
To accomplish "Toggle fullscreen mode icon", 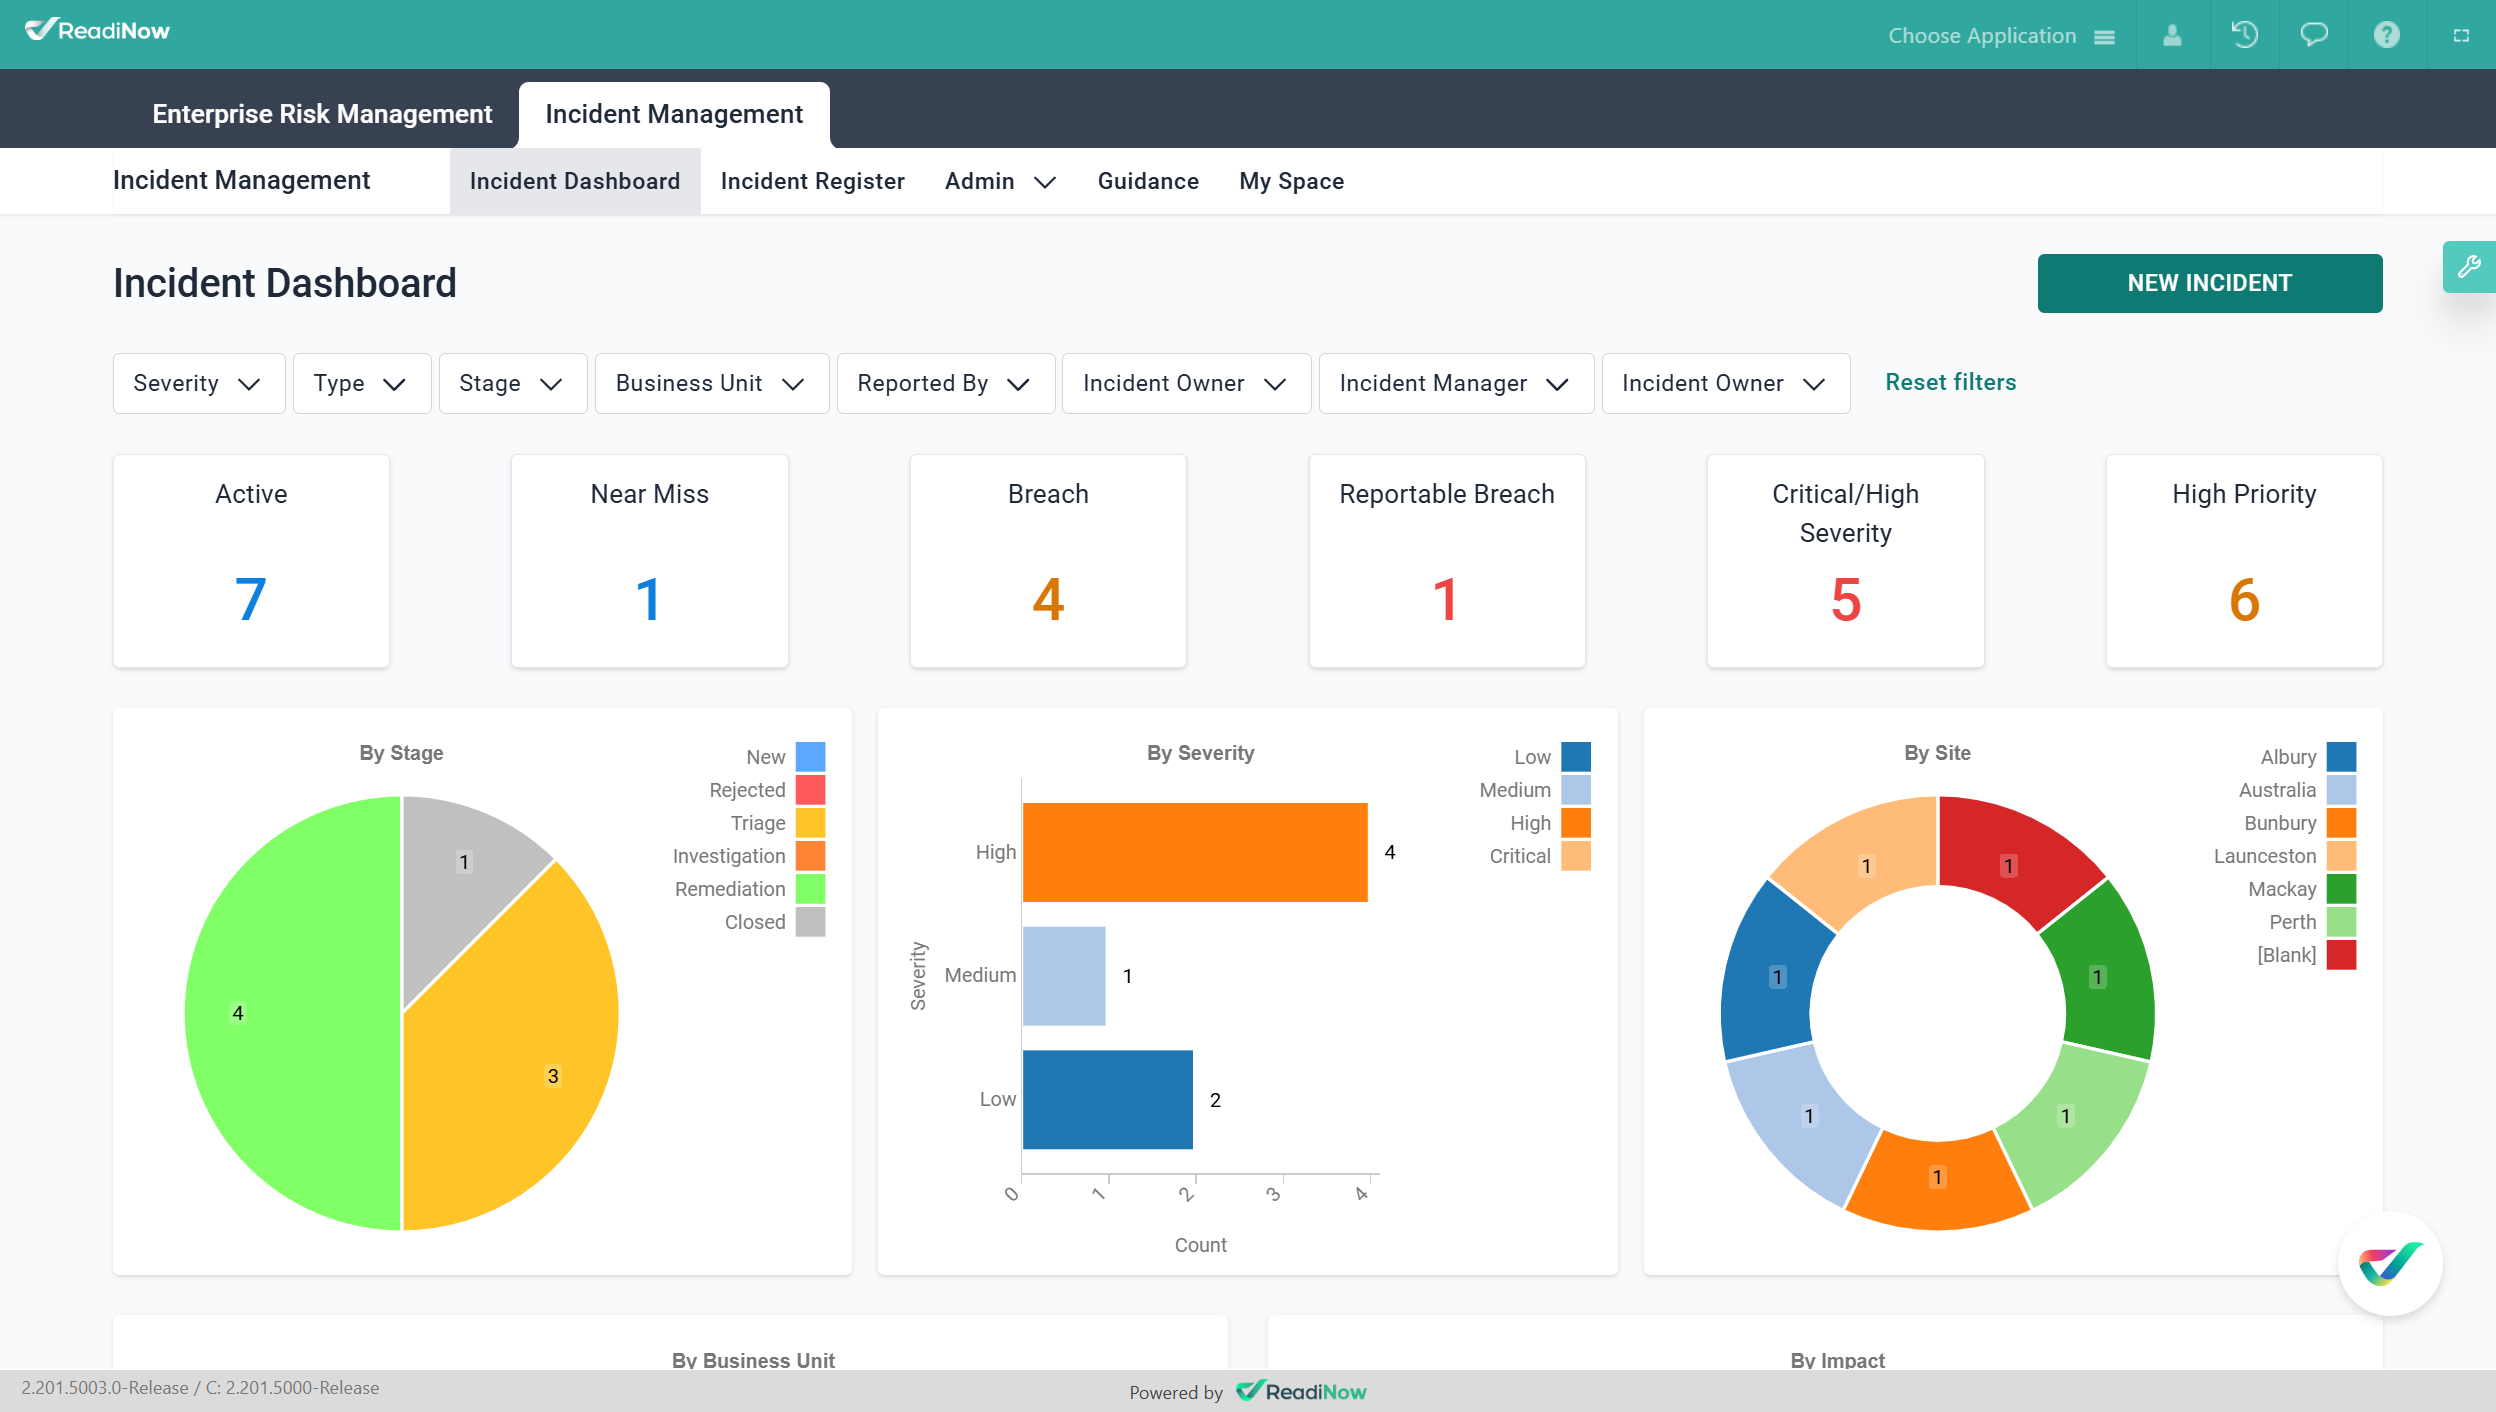I will (x=2461, y=35).
